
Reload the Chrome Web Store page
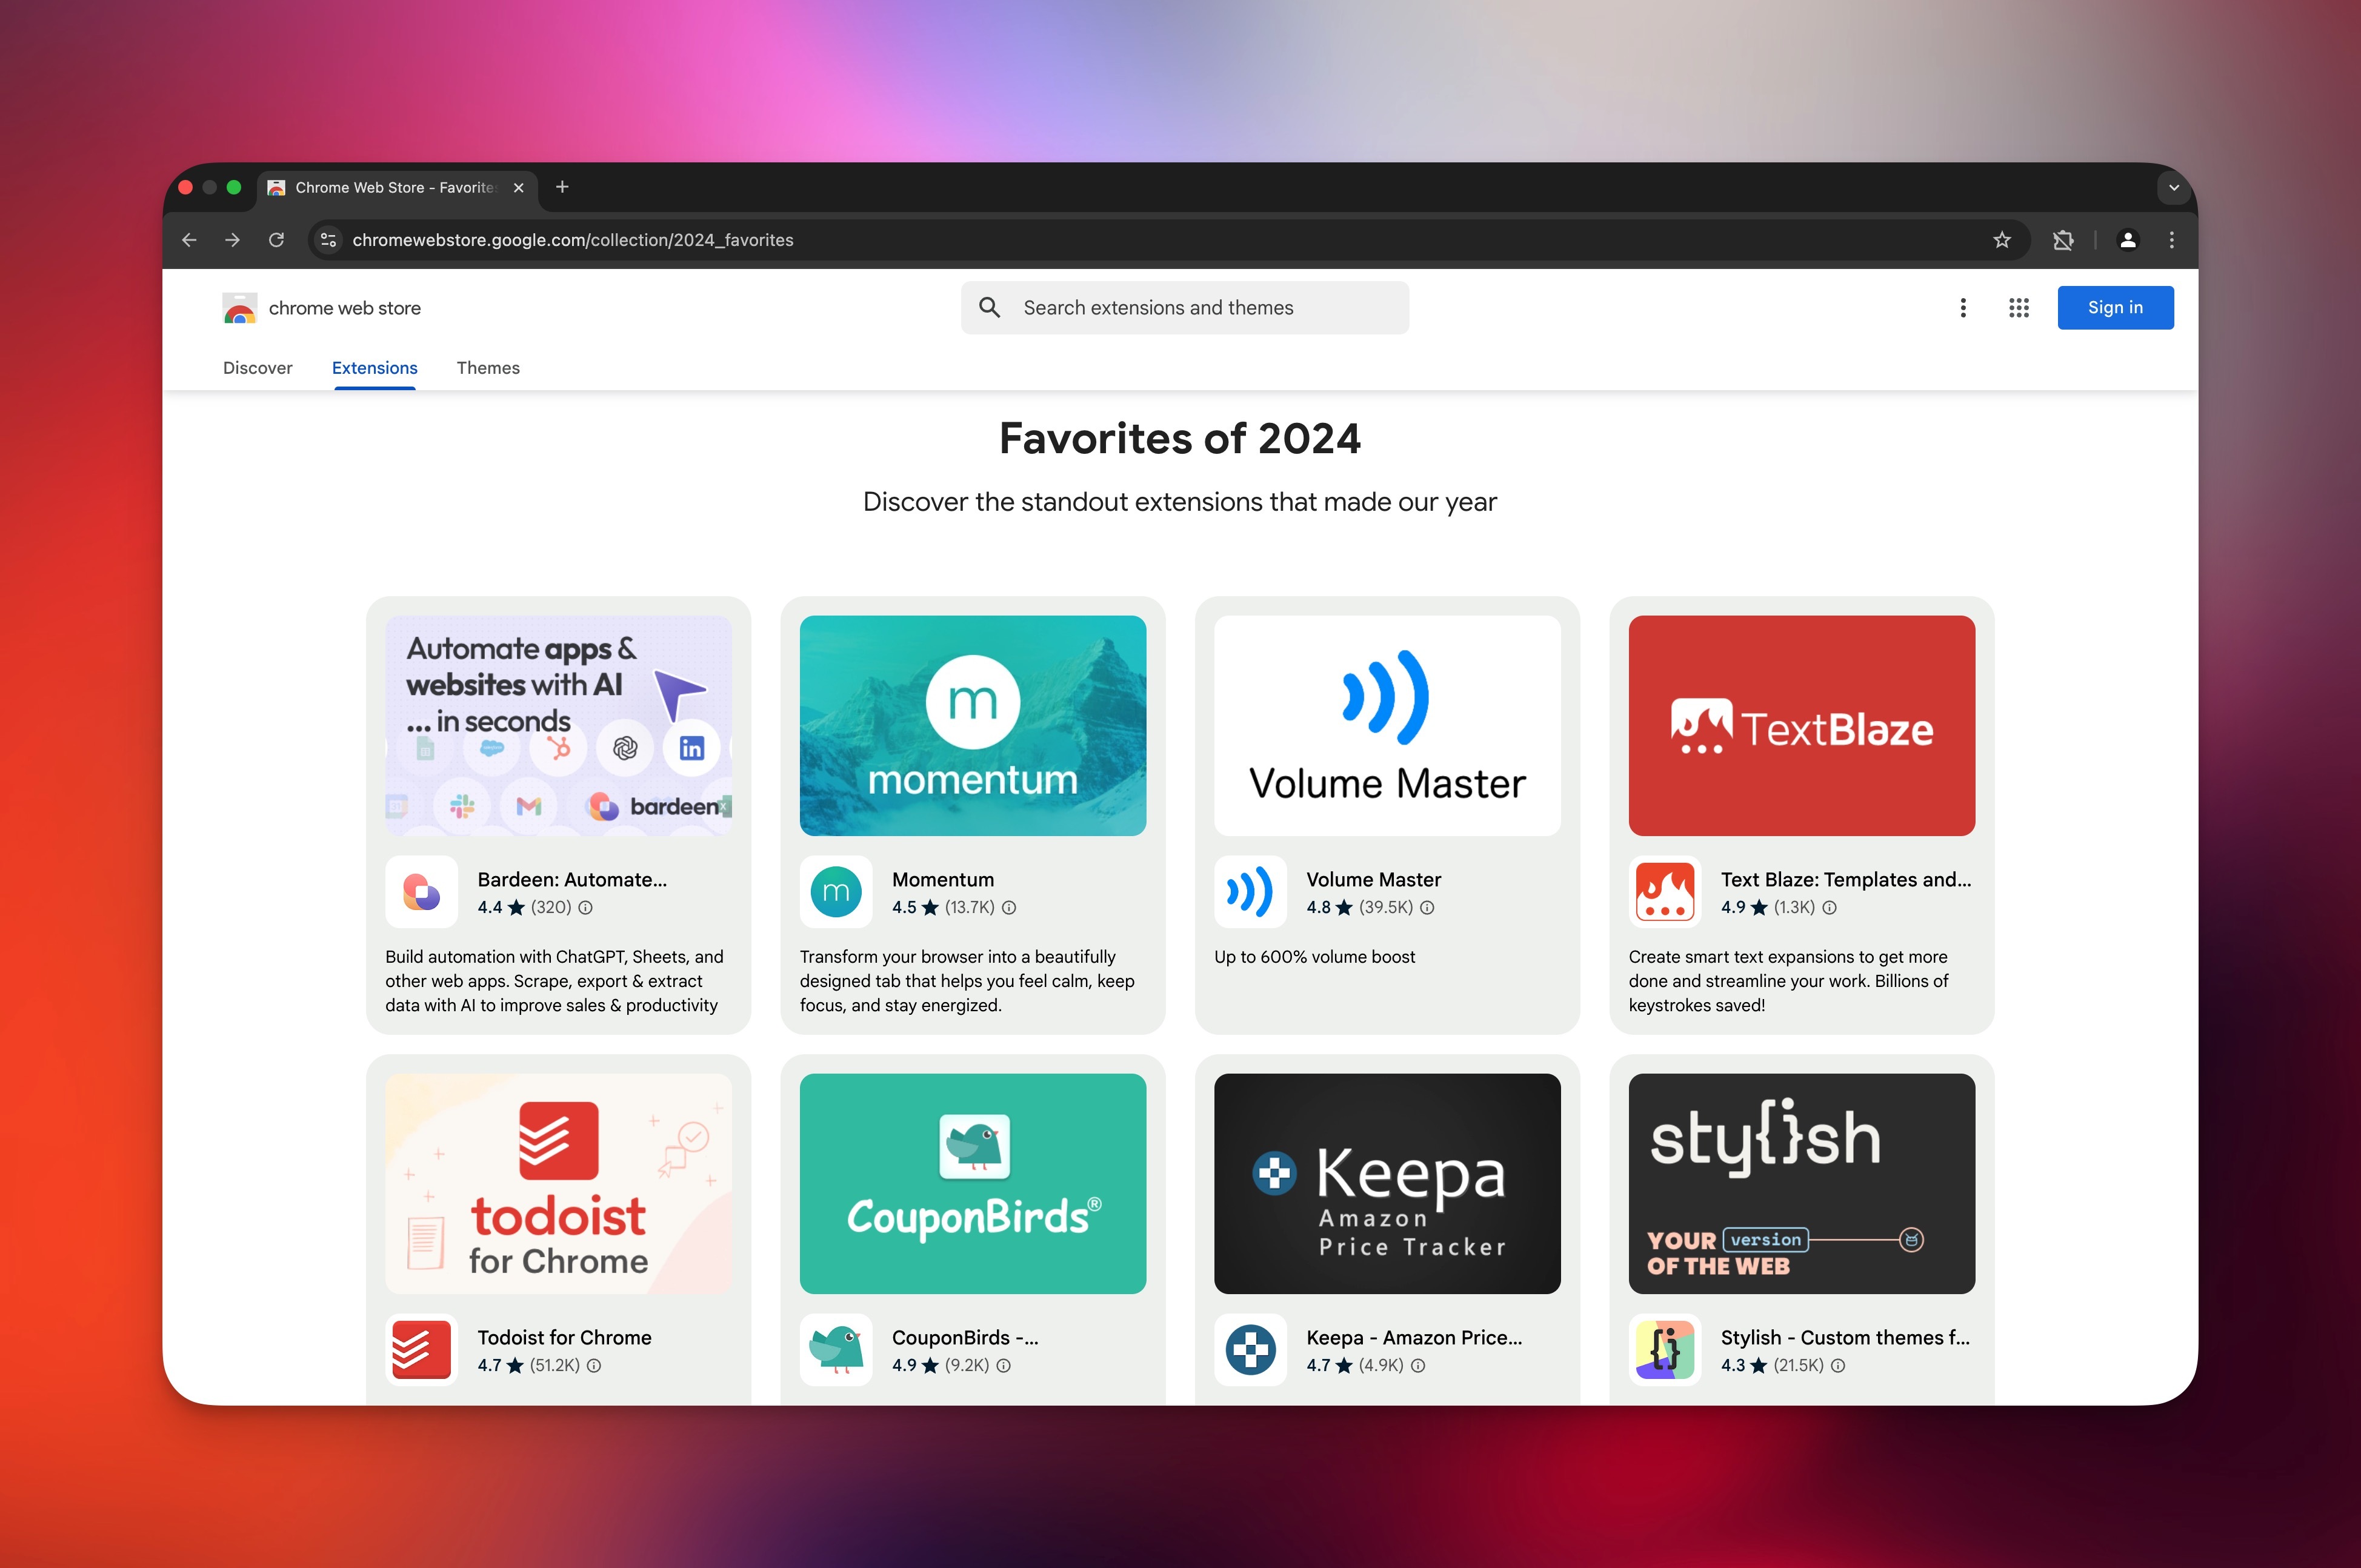coord(277,240)
